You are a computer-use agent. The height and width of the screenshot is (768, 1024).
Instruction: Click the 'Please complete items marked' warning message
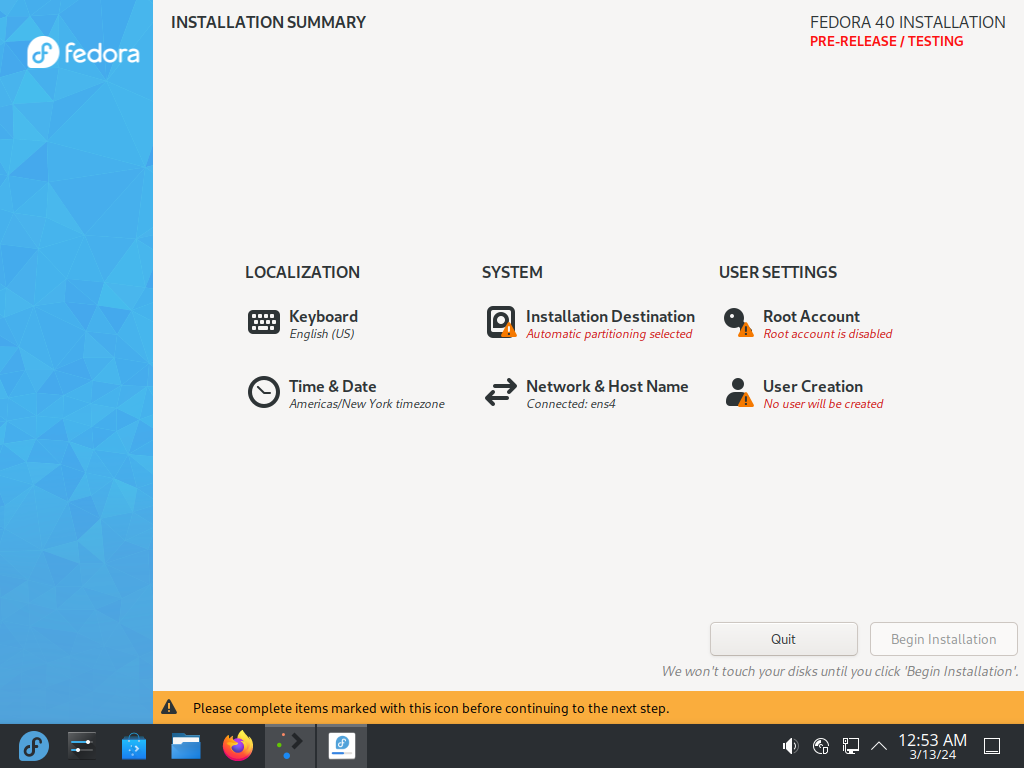pyautogui.click(x=431, y=708)
